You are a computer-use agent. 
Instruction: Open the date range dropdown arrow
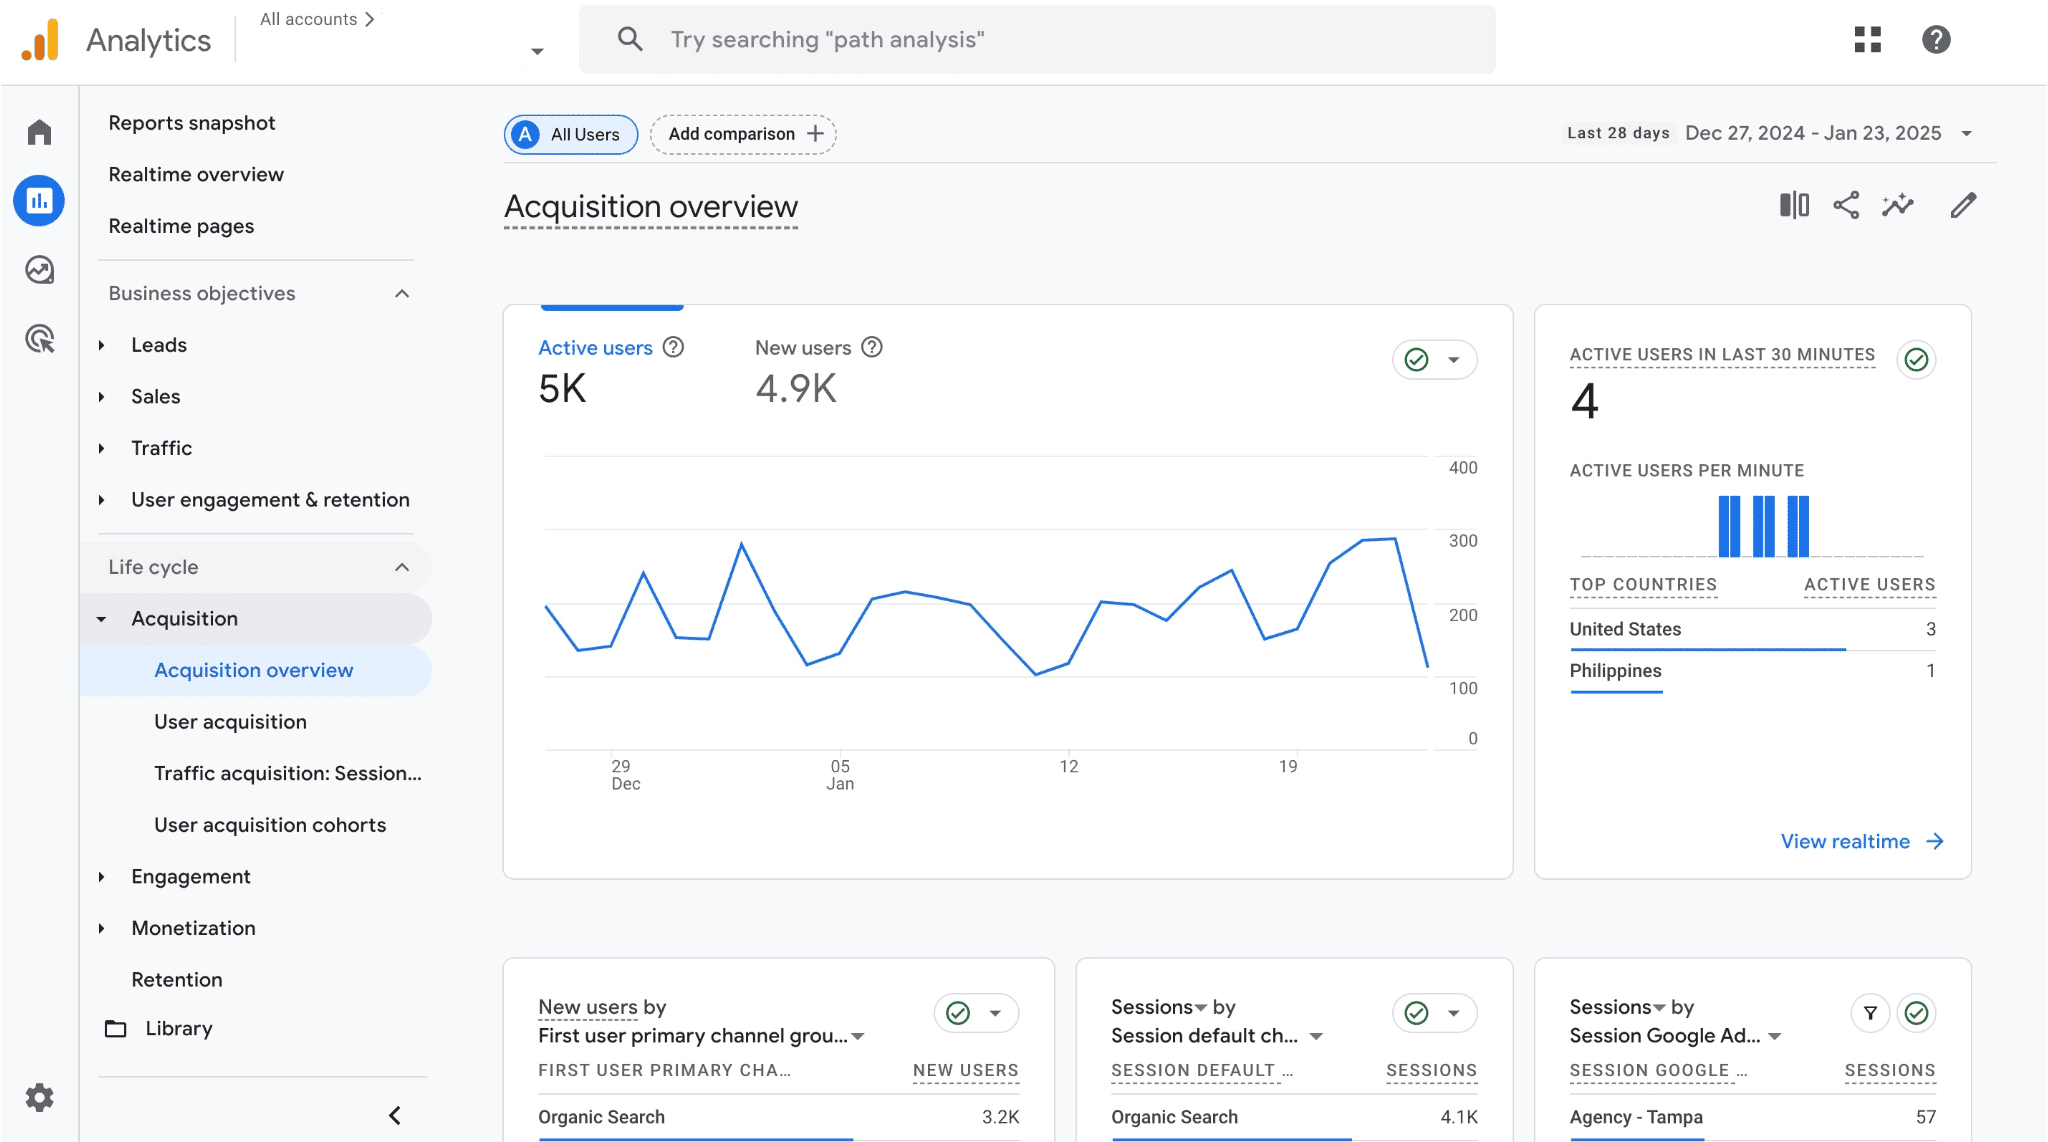1966,133
